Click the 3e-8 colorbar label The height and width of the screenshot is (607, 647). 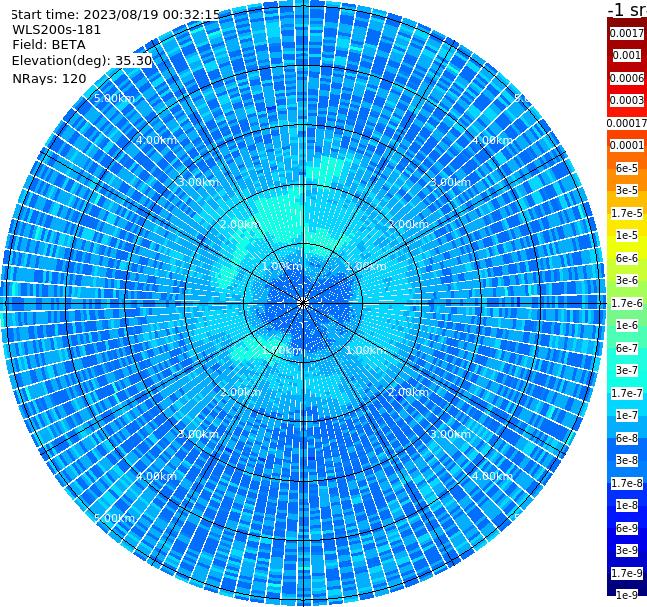pos(627,460)
